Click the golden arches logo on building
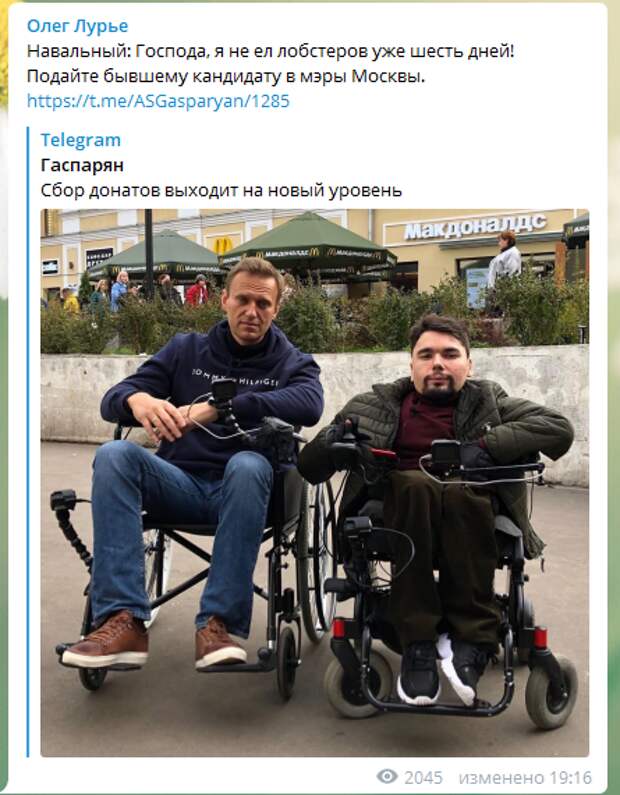The height and width of the screenshot is (795, 620). coord(223,245)
